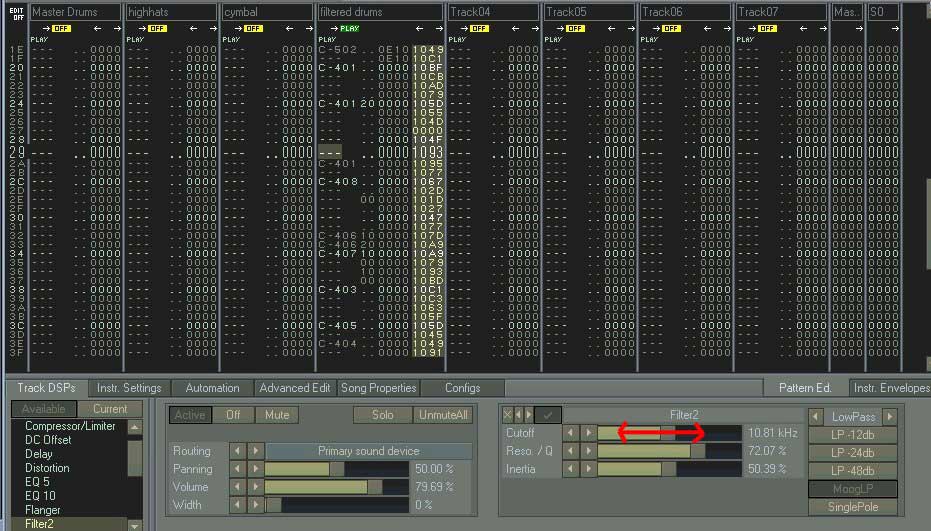
Task: Click the Reso./Q increase arrow
Action: (x=587, y=451)
